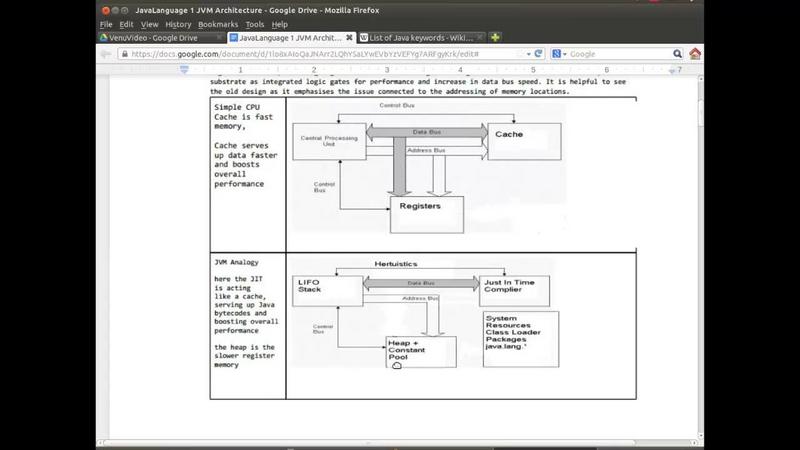Click the browser back arrow

click(106, 54)
